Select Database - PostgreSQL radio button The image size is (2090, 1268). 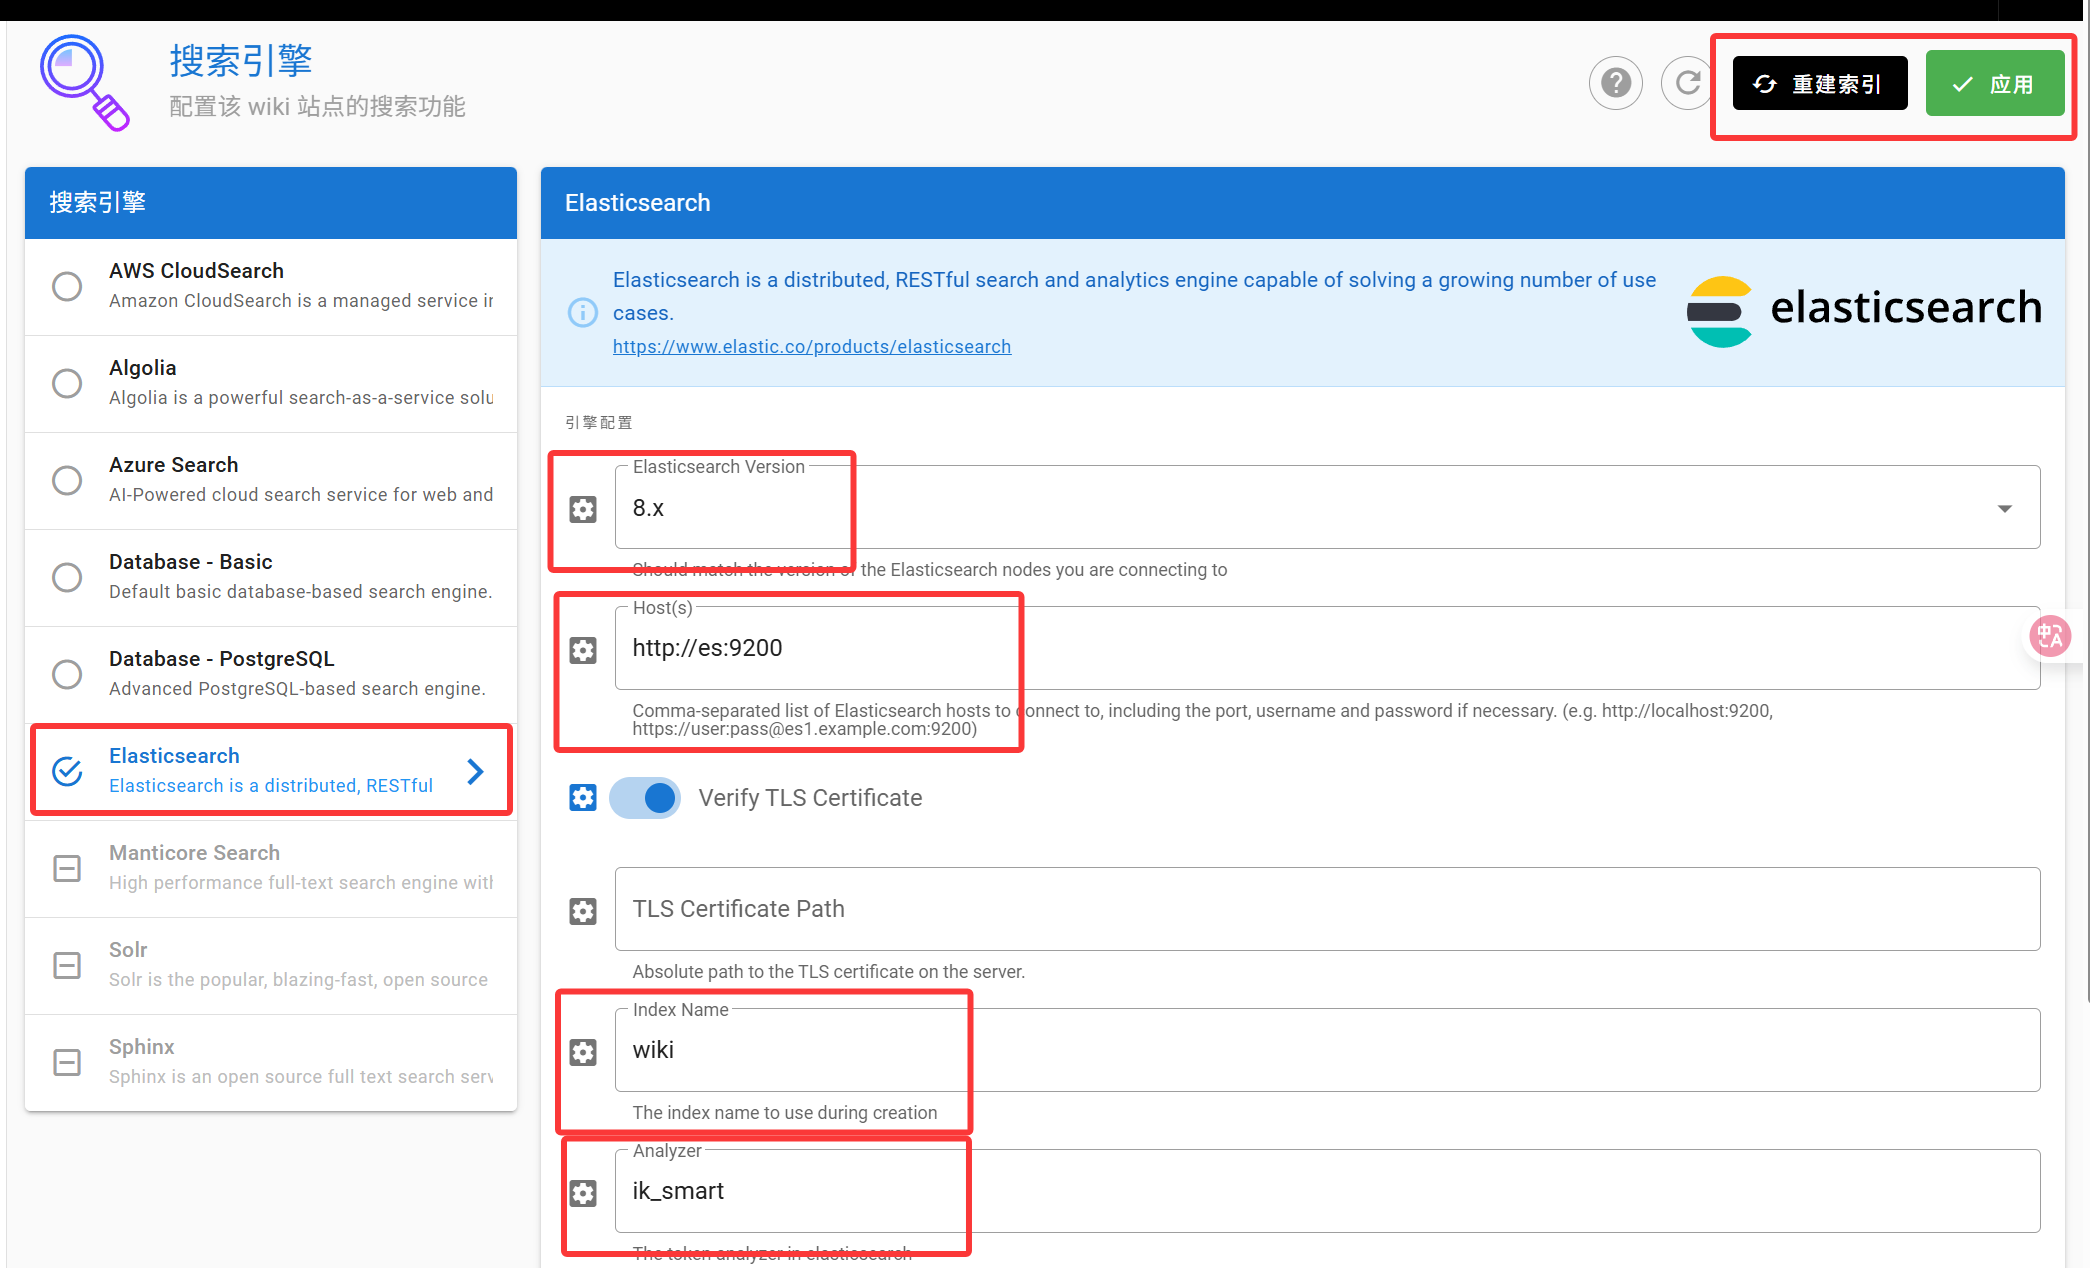click(67, 674)
